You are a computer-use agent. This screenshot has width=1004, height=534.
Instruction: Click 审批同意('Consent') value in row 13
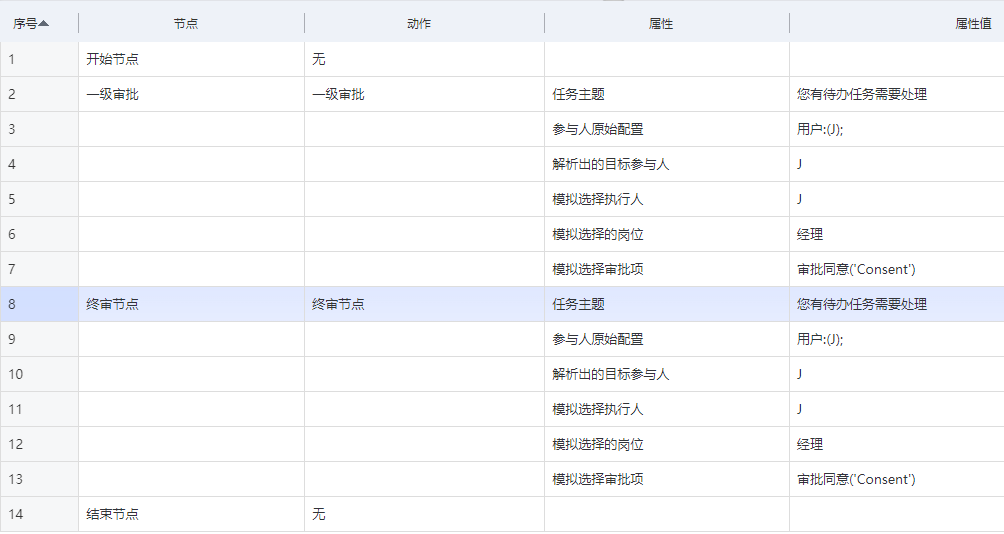(856, 479)
